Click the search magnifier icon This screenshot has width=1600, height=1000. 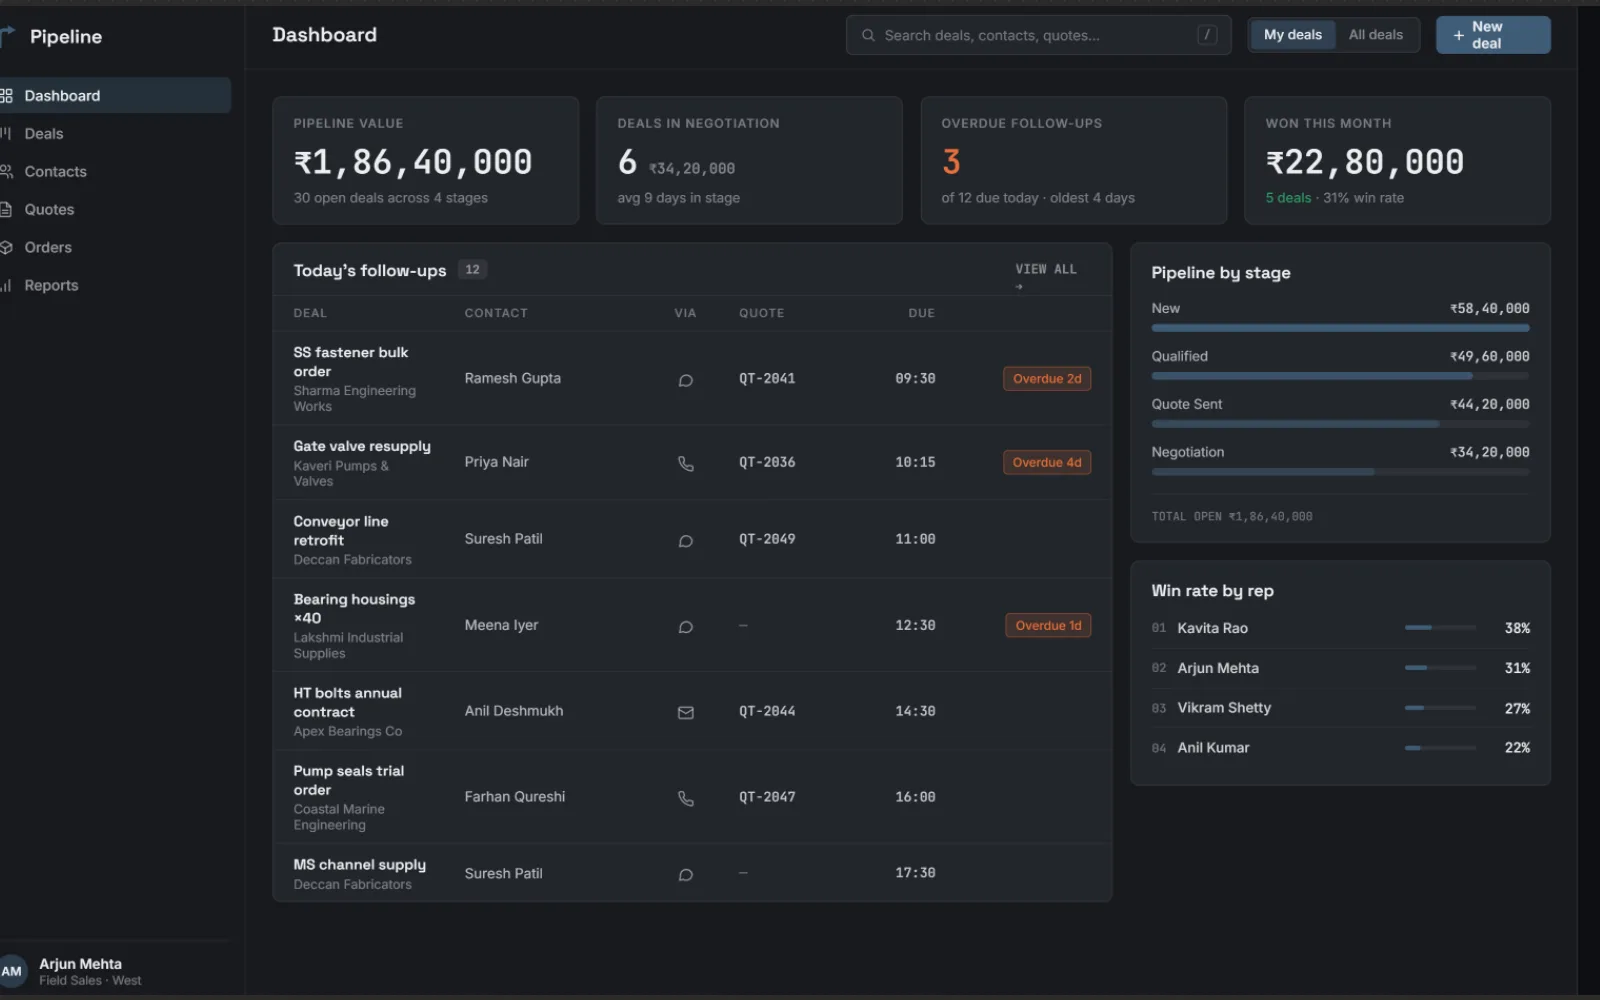point(868,35)
